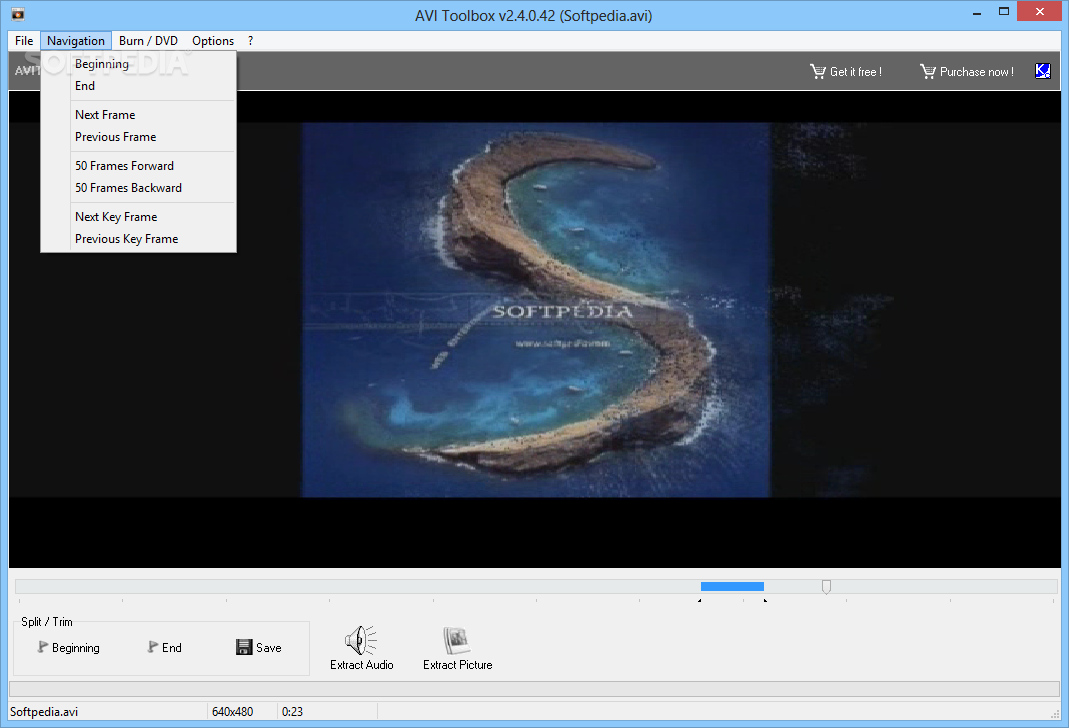1069x728 pixels.
Task: Click the selection end marker under the timeline
Action: (x=766, y=601)
